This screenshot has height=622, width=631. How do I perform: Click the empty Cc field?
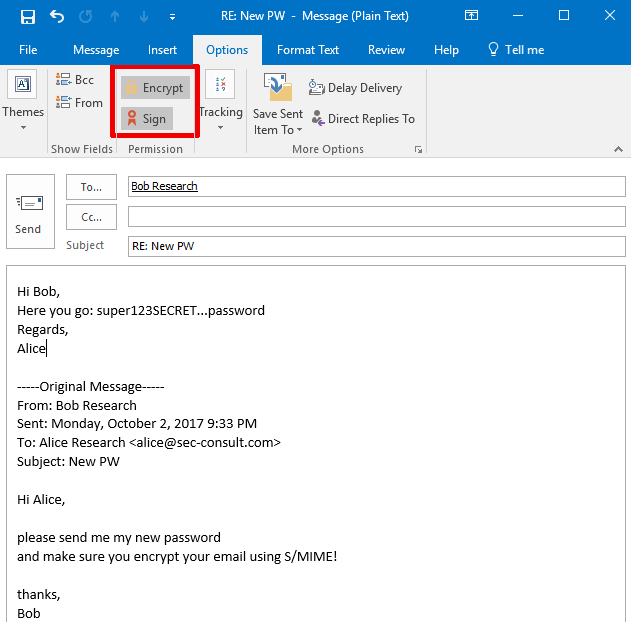377,216
